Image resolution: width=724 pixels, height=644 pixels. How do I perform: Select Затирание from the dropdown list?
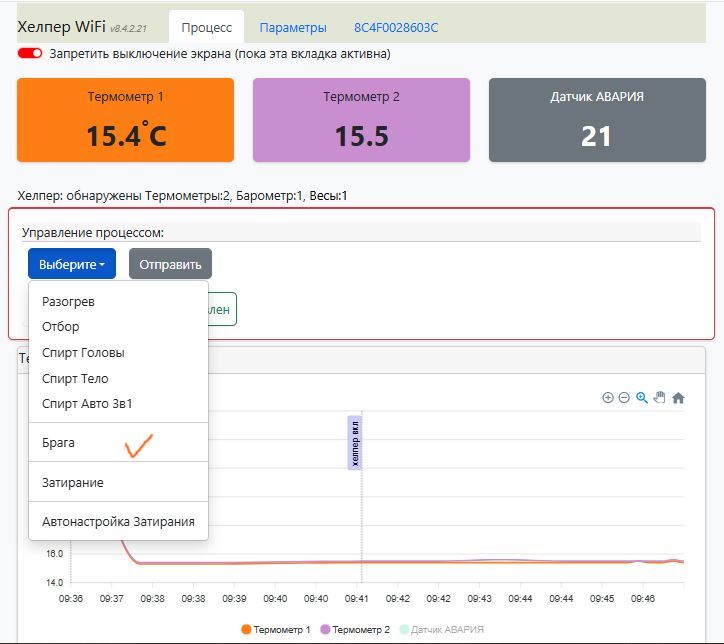tap(118, 482)
